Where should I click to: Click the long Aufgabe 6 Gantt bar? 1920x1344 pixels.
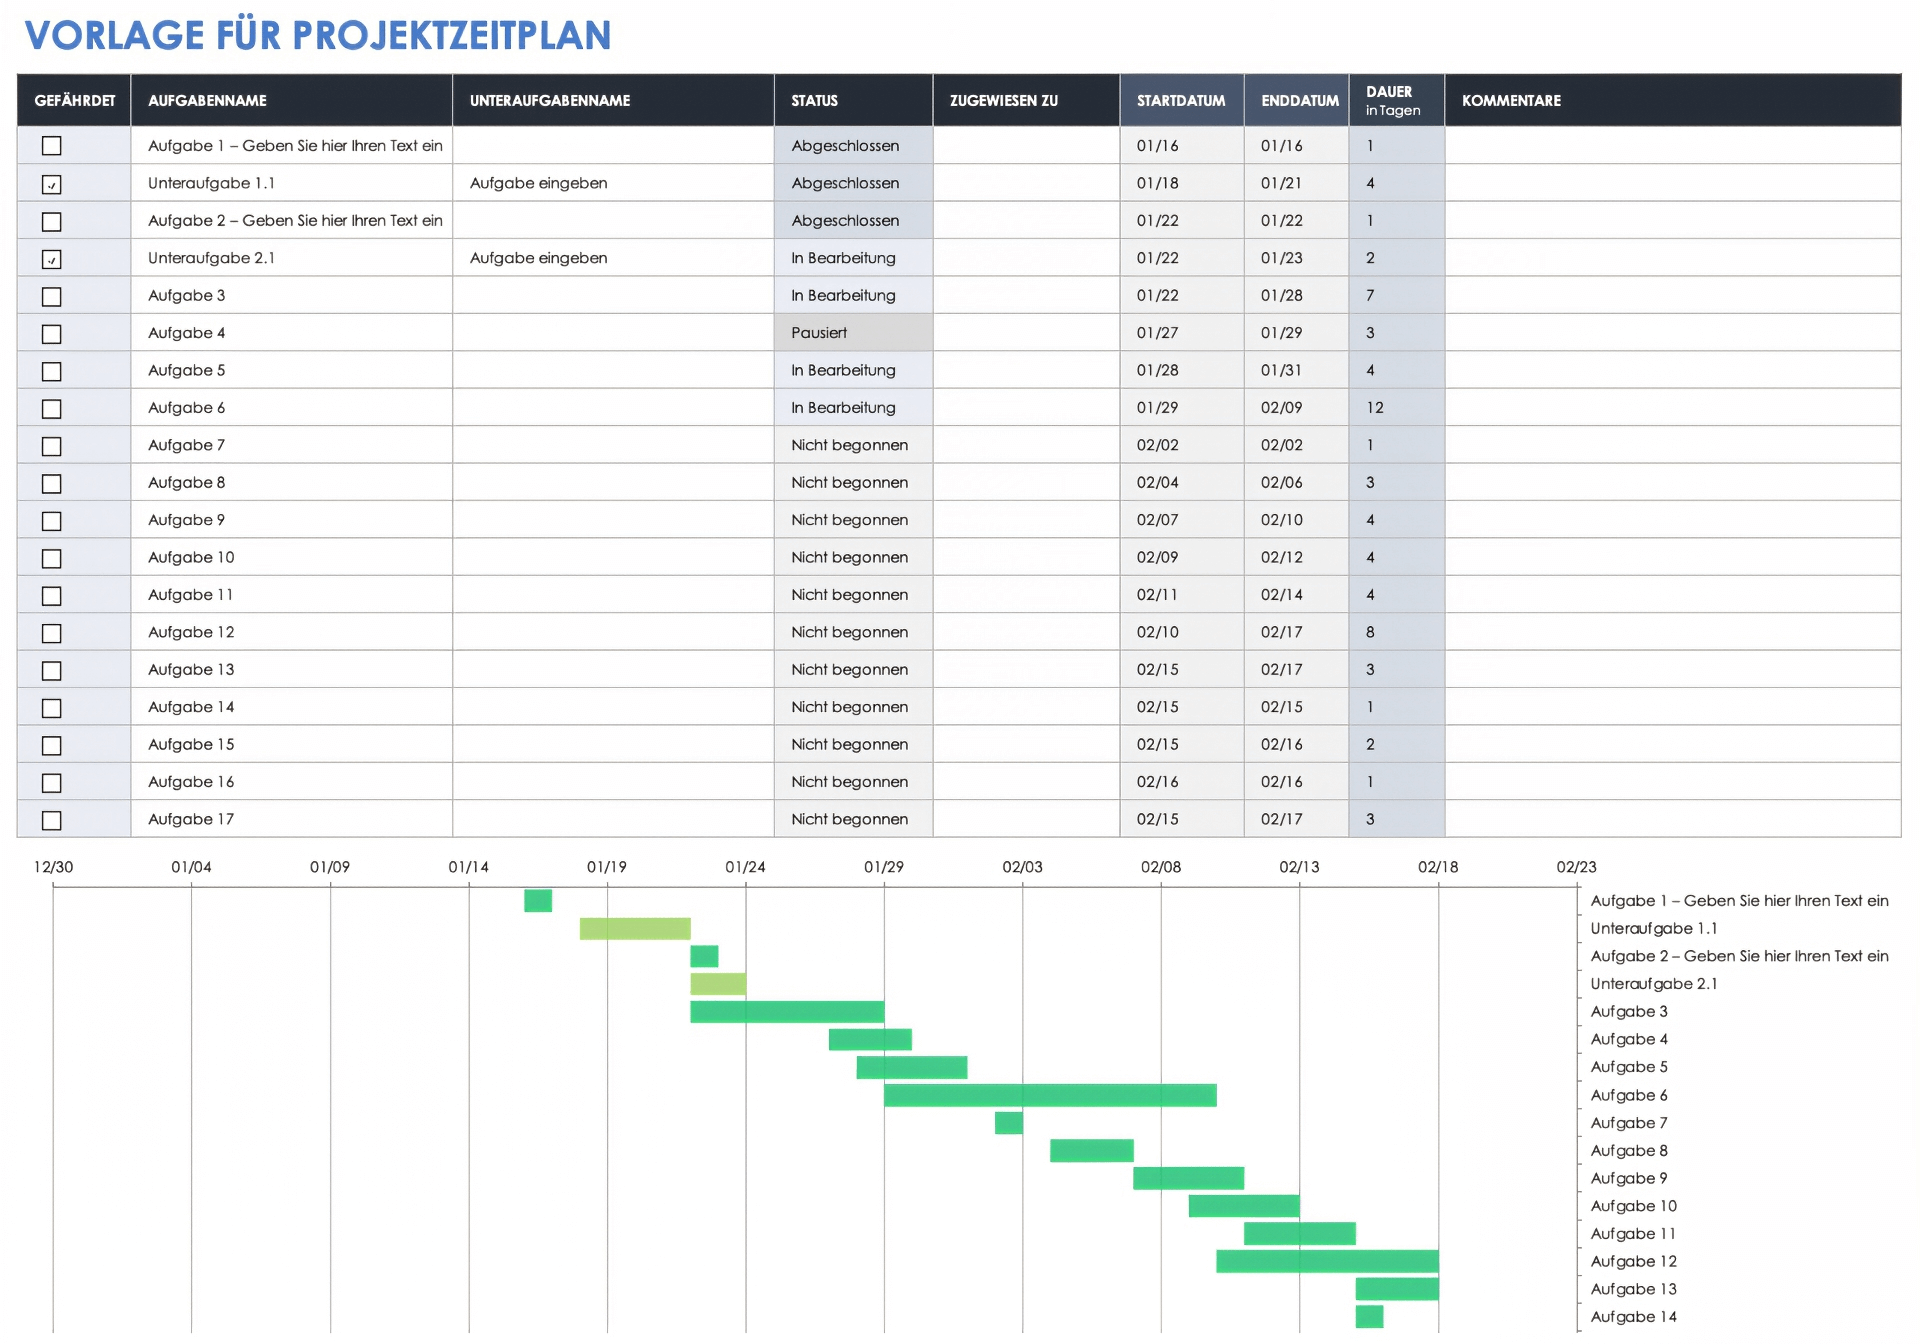1050,1095
